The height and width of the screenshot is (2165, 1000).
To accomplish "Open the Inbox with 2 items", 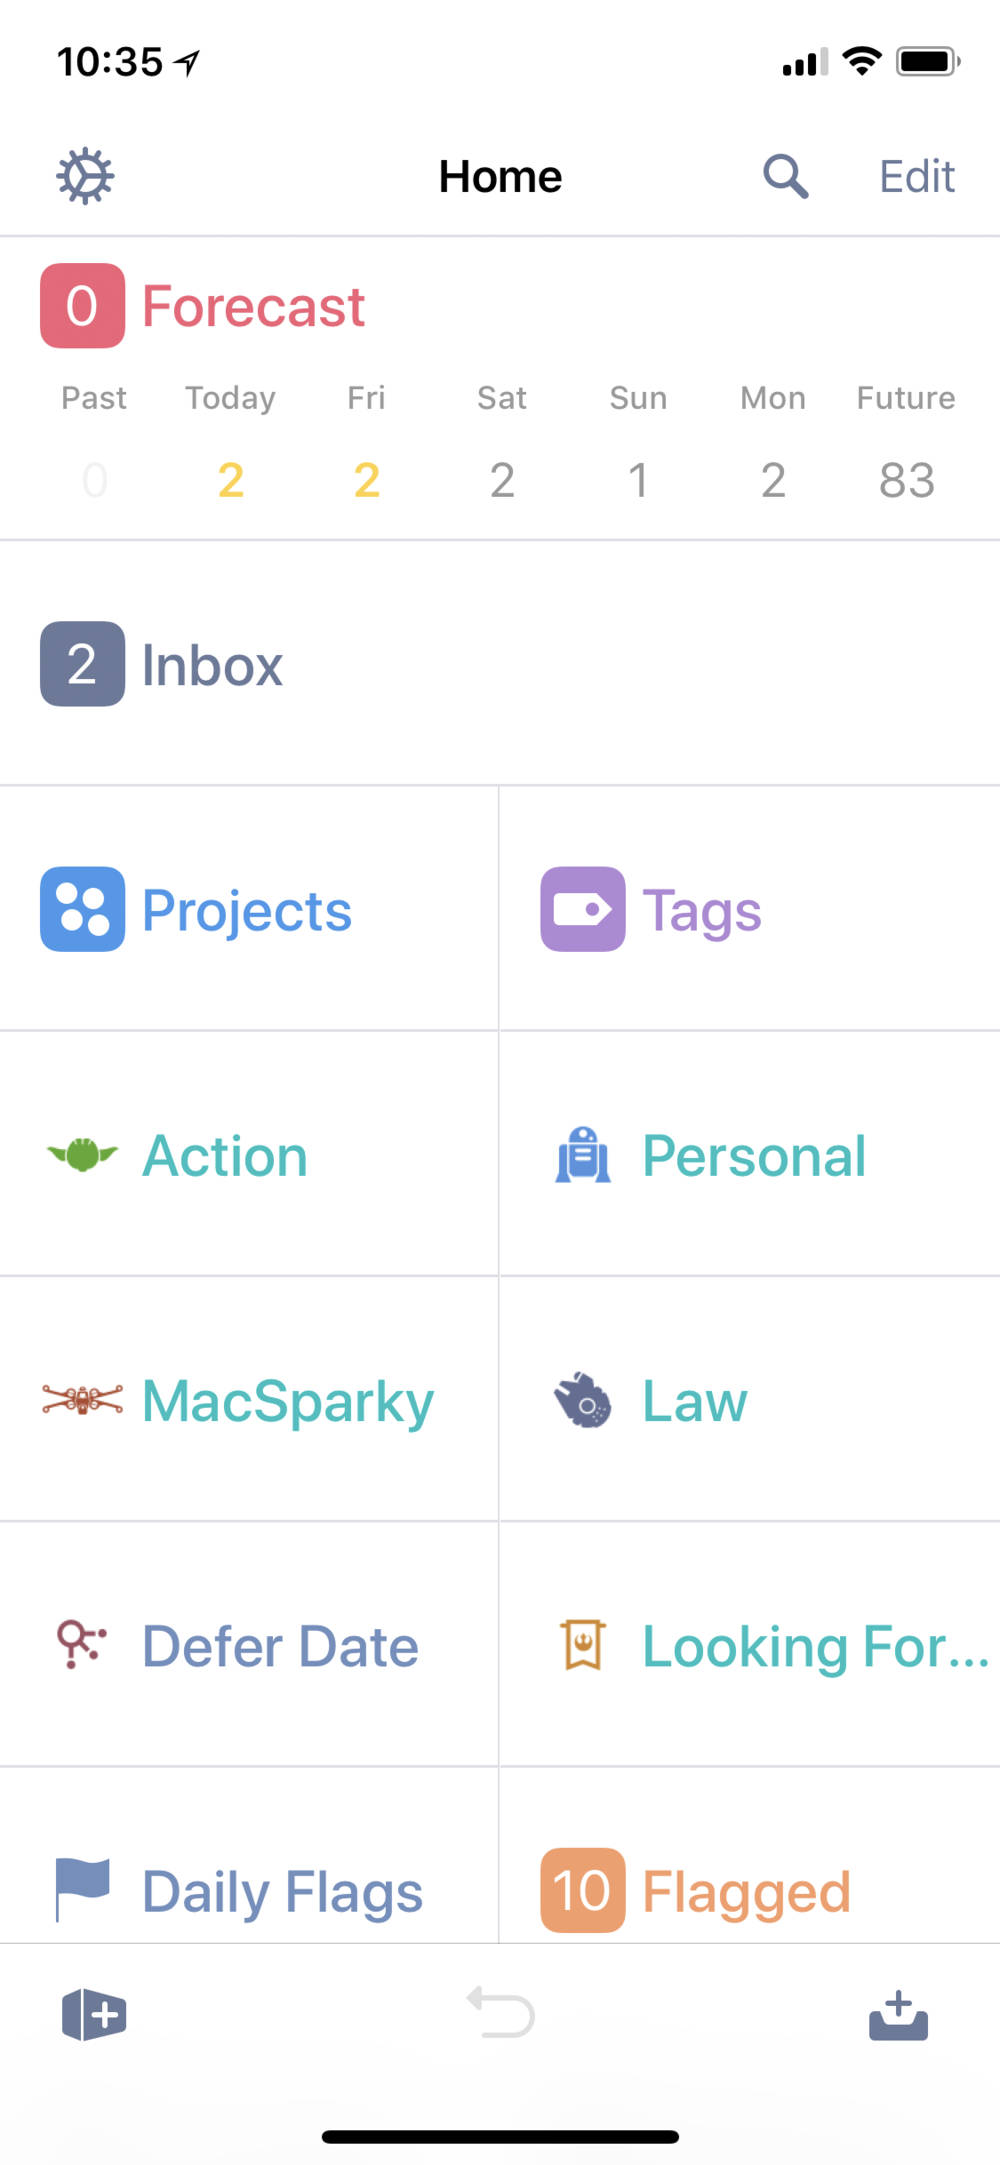I will pos(212,665).
